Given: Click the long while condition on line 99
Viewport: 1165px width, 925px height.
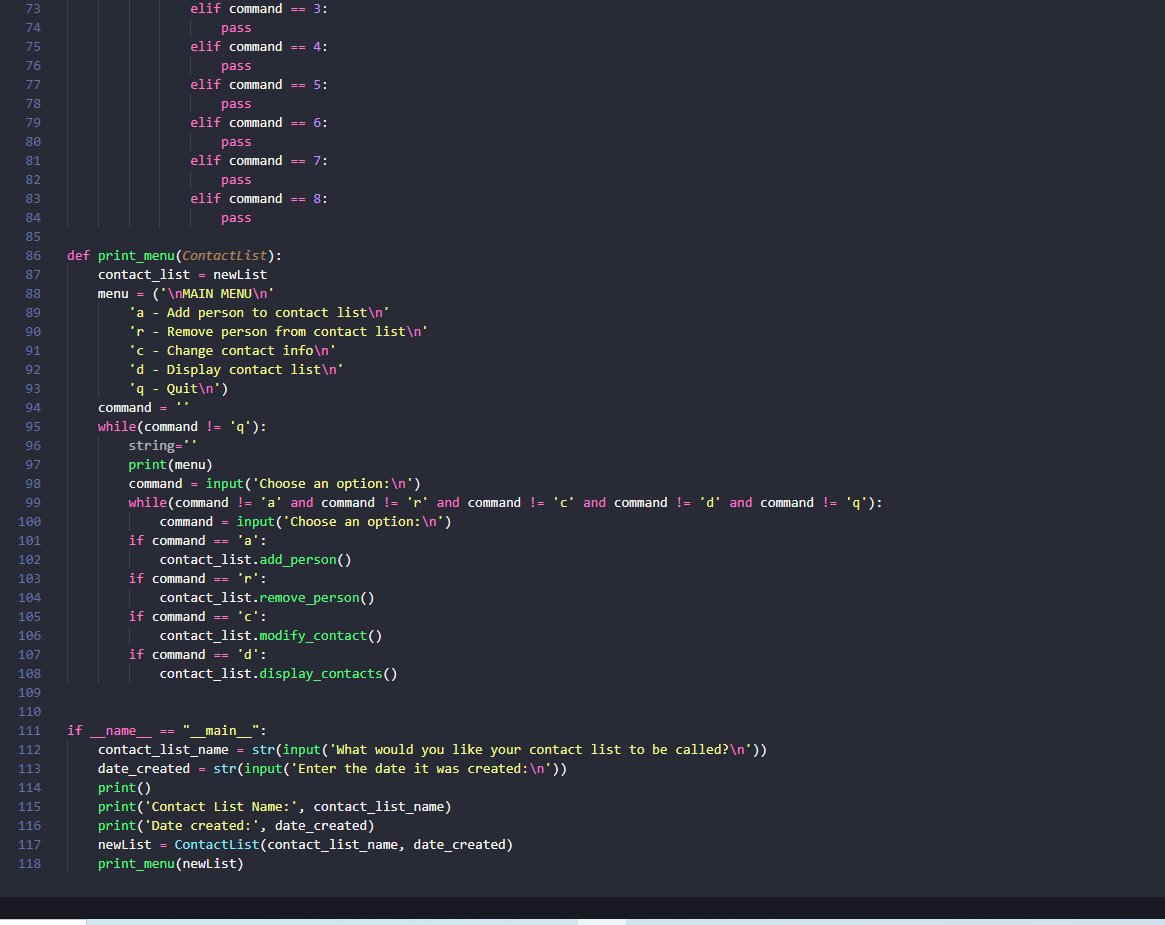Looking at the screenshot, I should pos(505,503).
